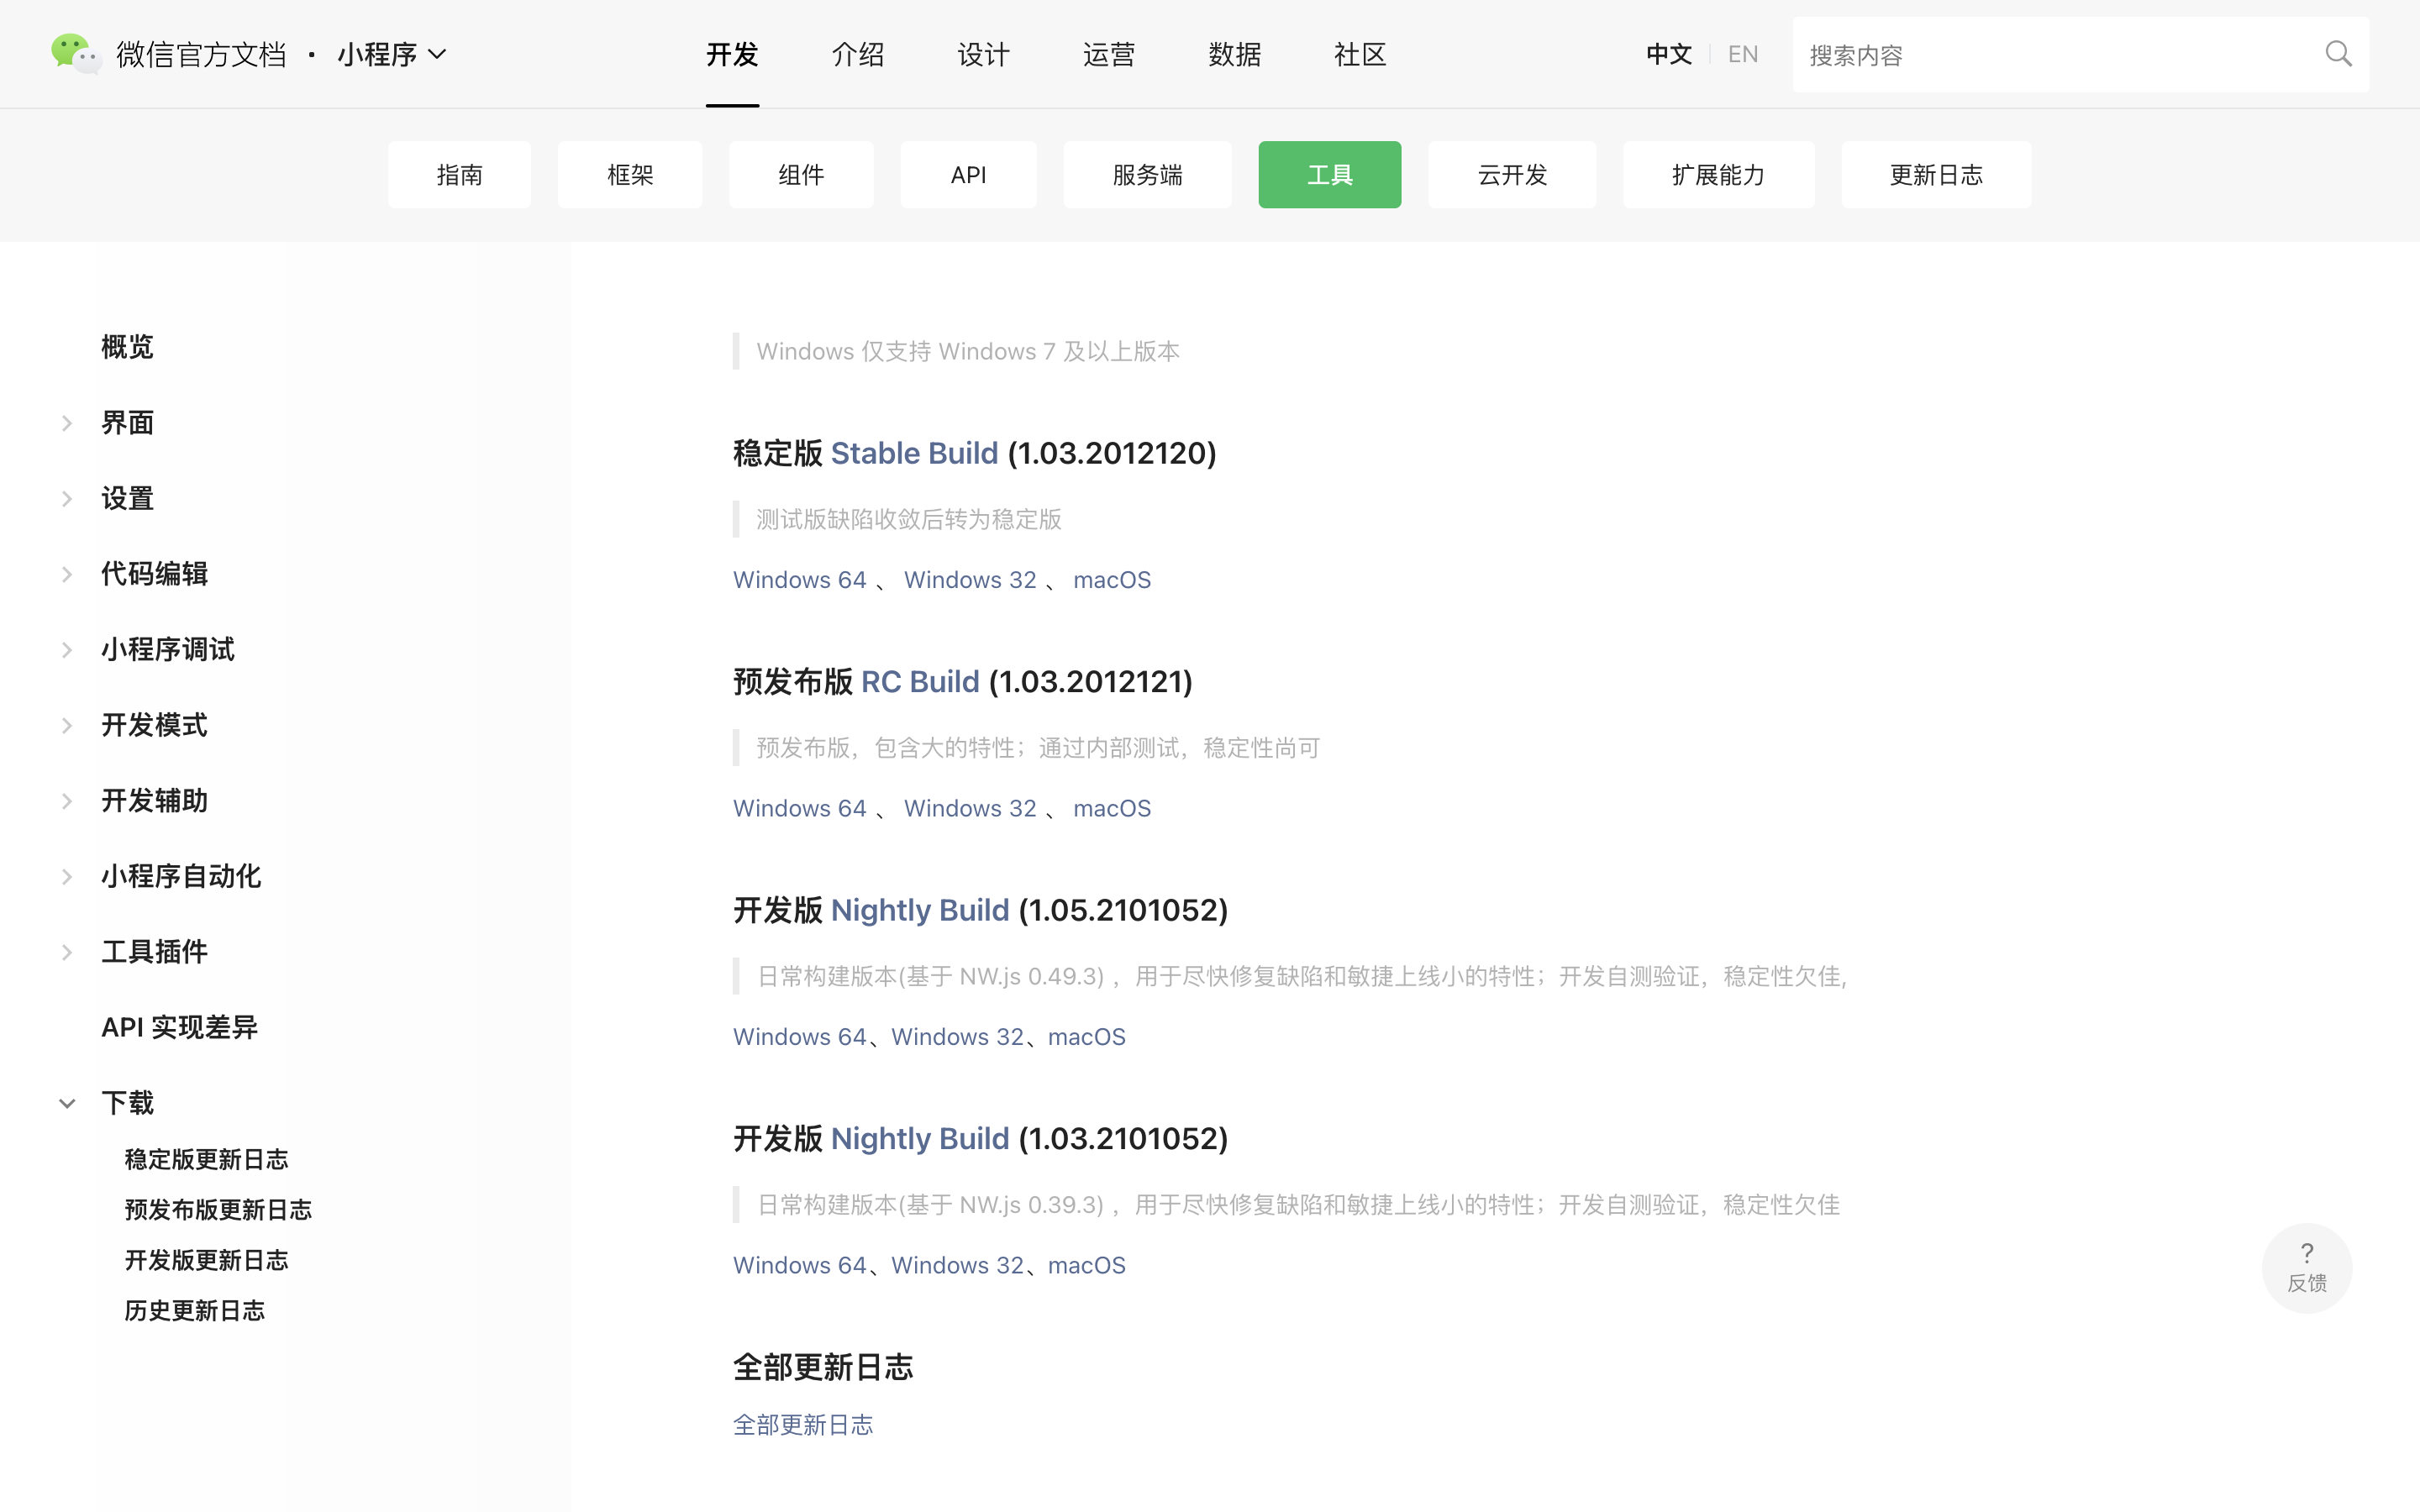Screen dimensions: 2420x1512
Task: Open 预发布版更新日志 in the sidebar
Action: coord(218,1209)
